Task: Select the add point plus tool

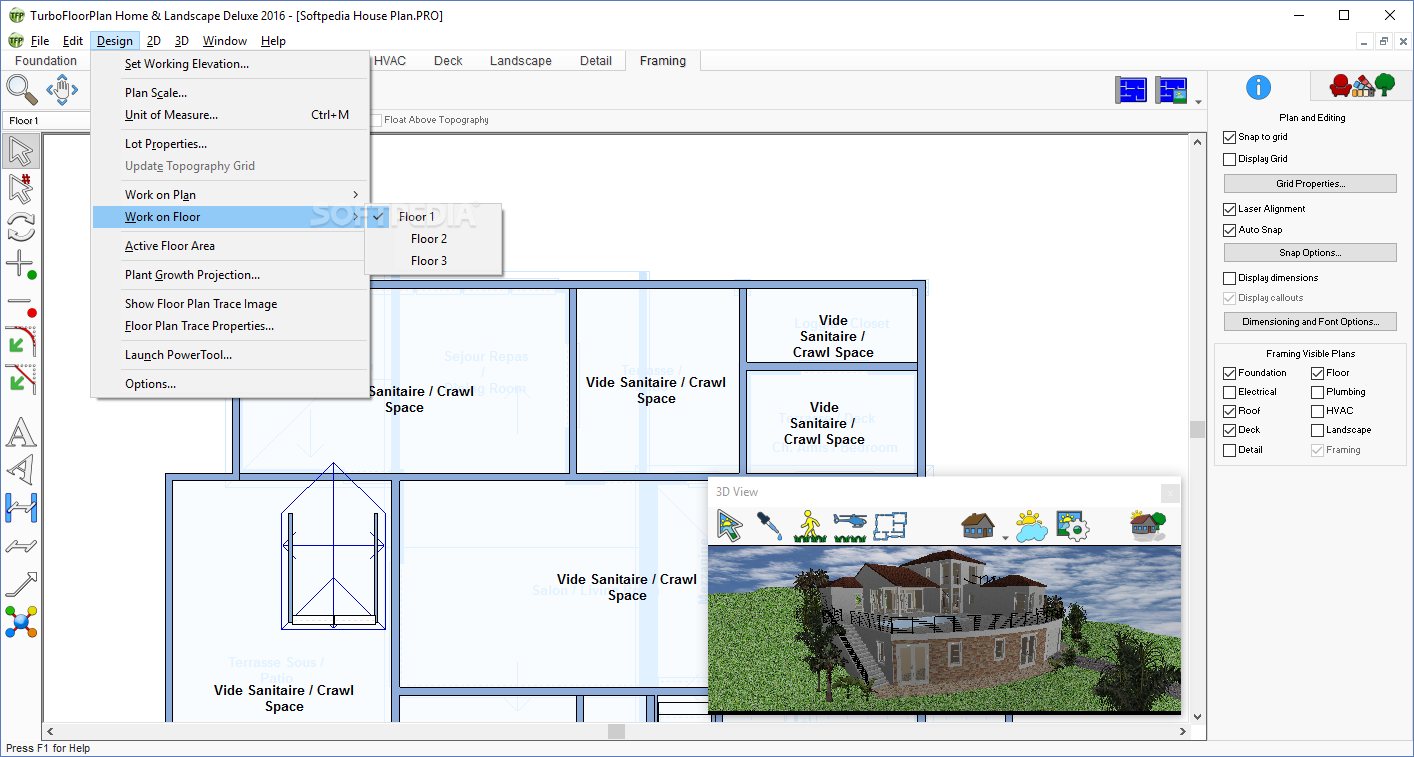Action: point(21,265)
